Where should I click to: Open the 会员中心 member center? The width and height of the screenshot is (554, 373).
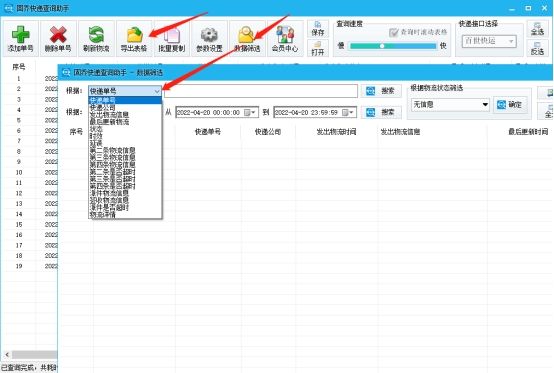point(285,38)
